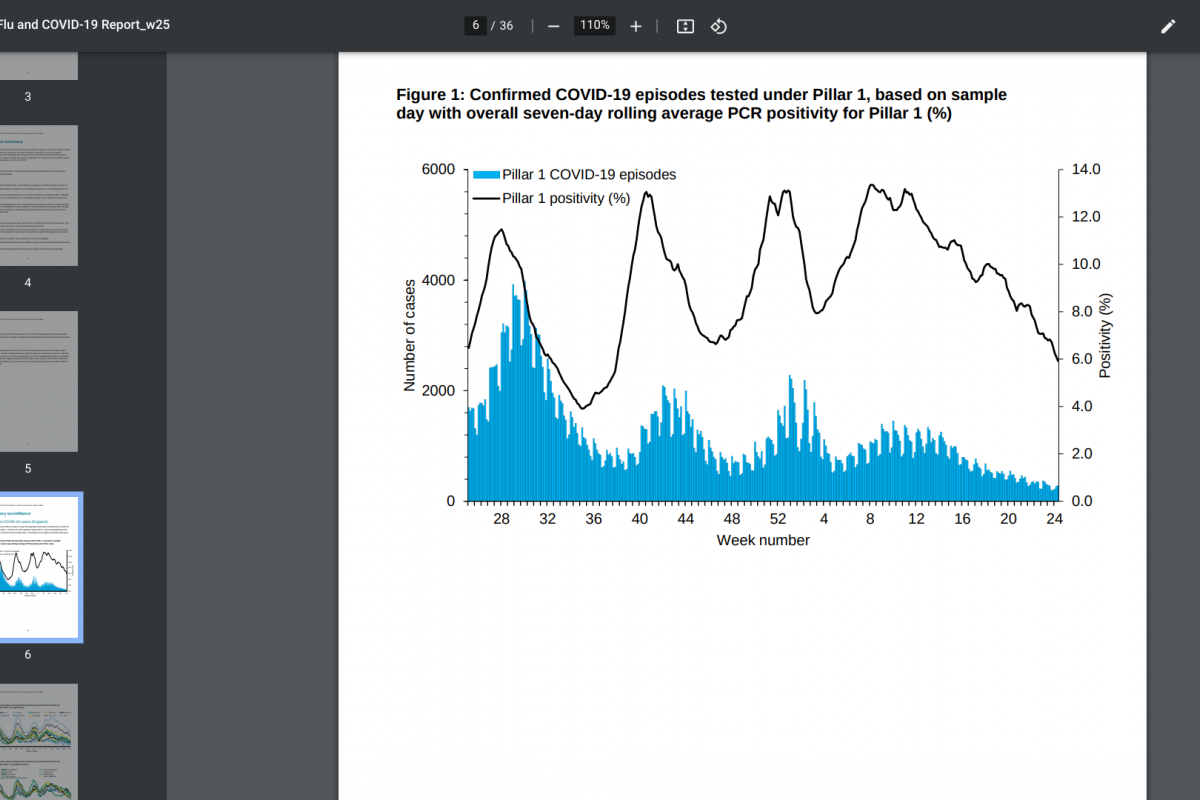Click the Figure 1 caption heading
The height and width of the screenshot is (800, 1200).
tap(701, 104)
